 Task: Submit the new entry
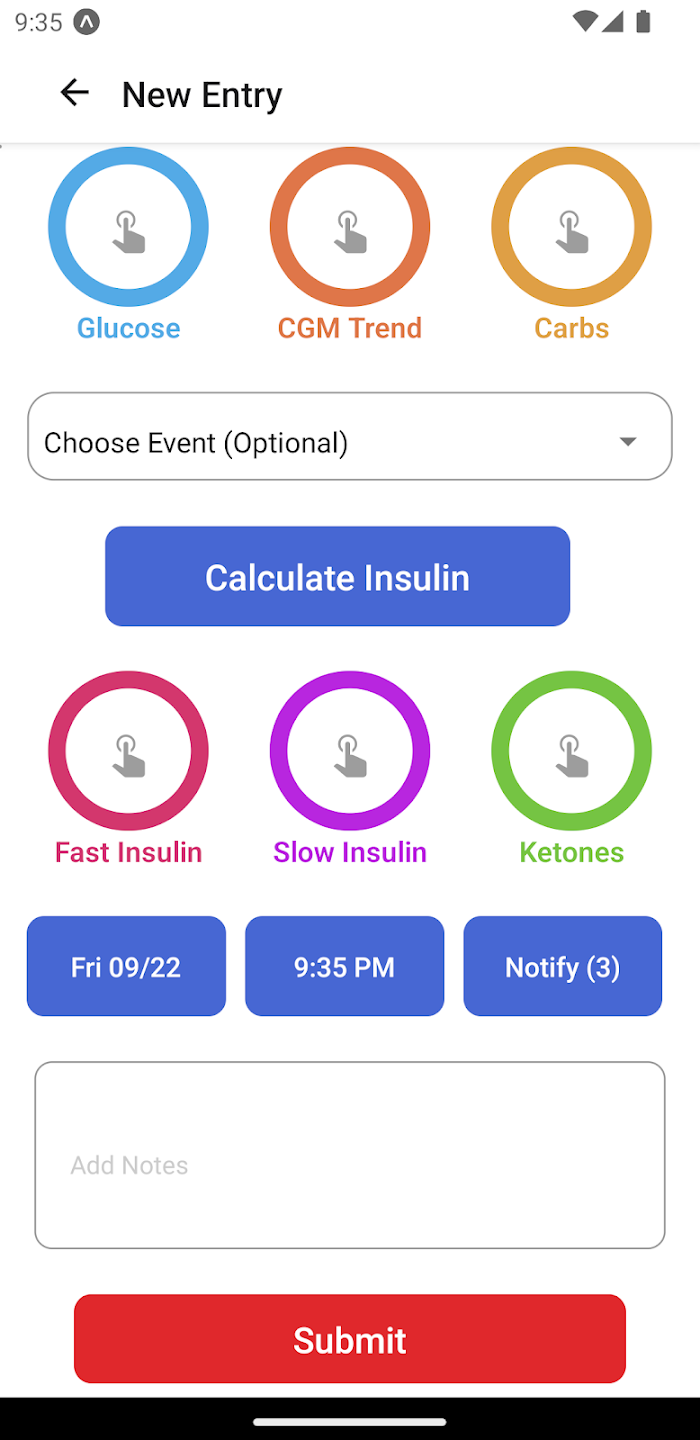(x=350, y=1339)
